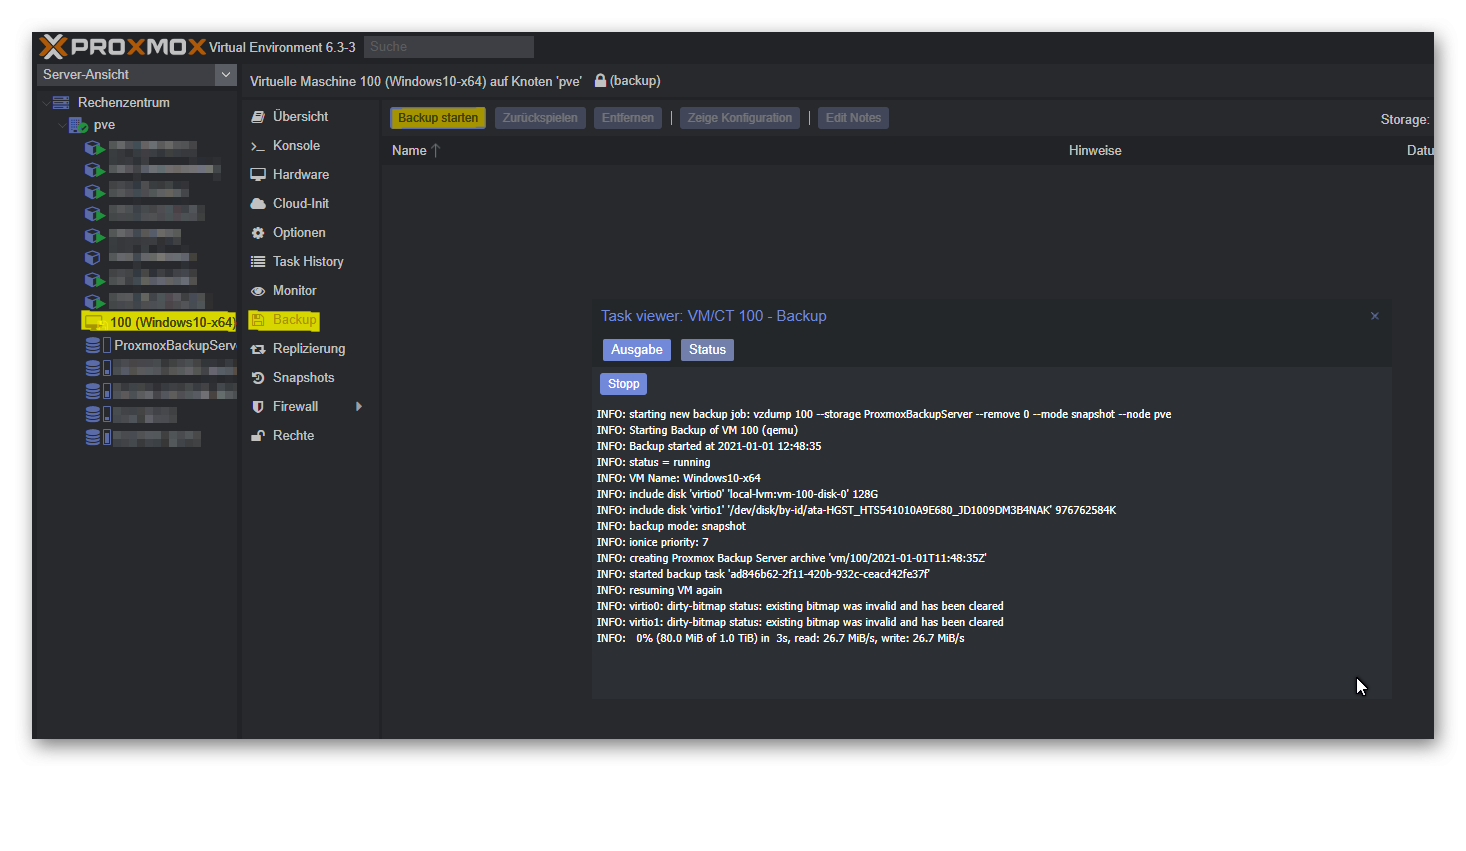Click the Übersicht book icon
This screenshot has height=851, width=1466.
point(258,117)
